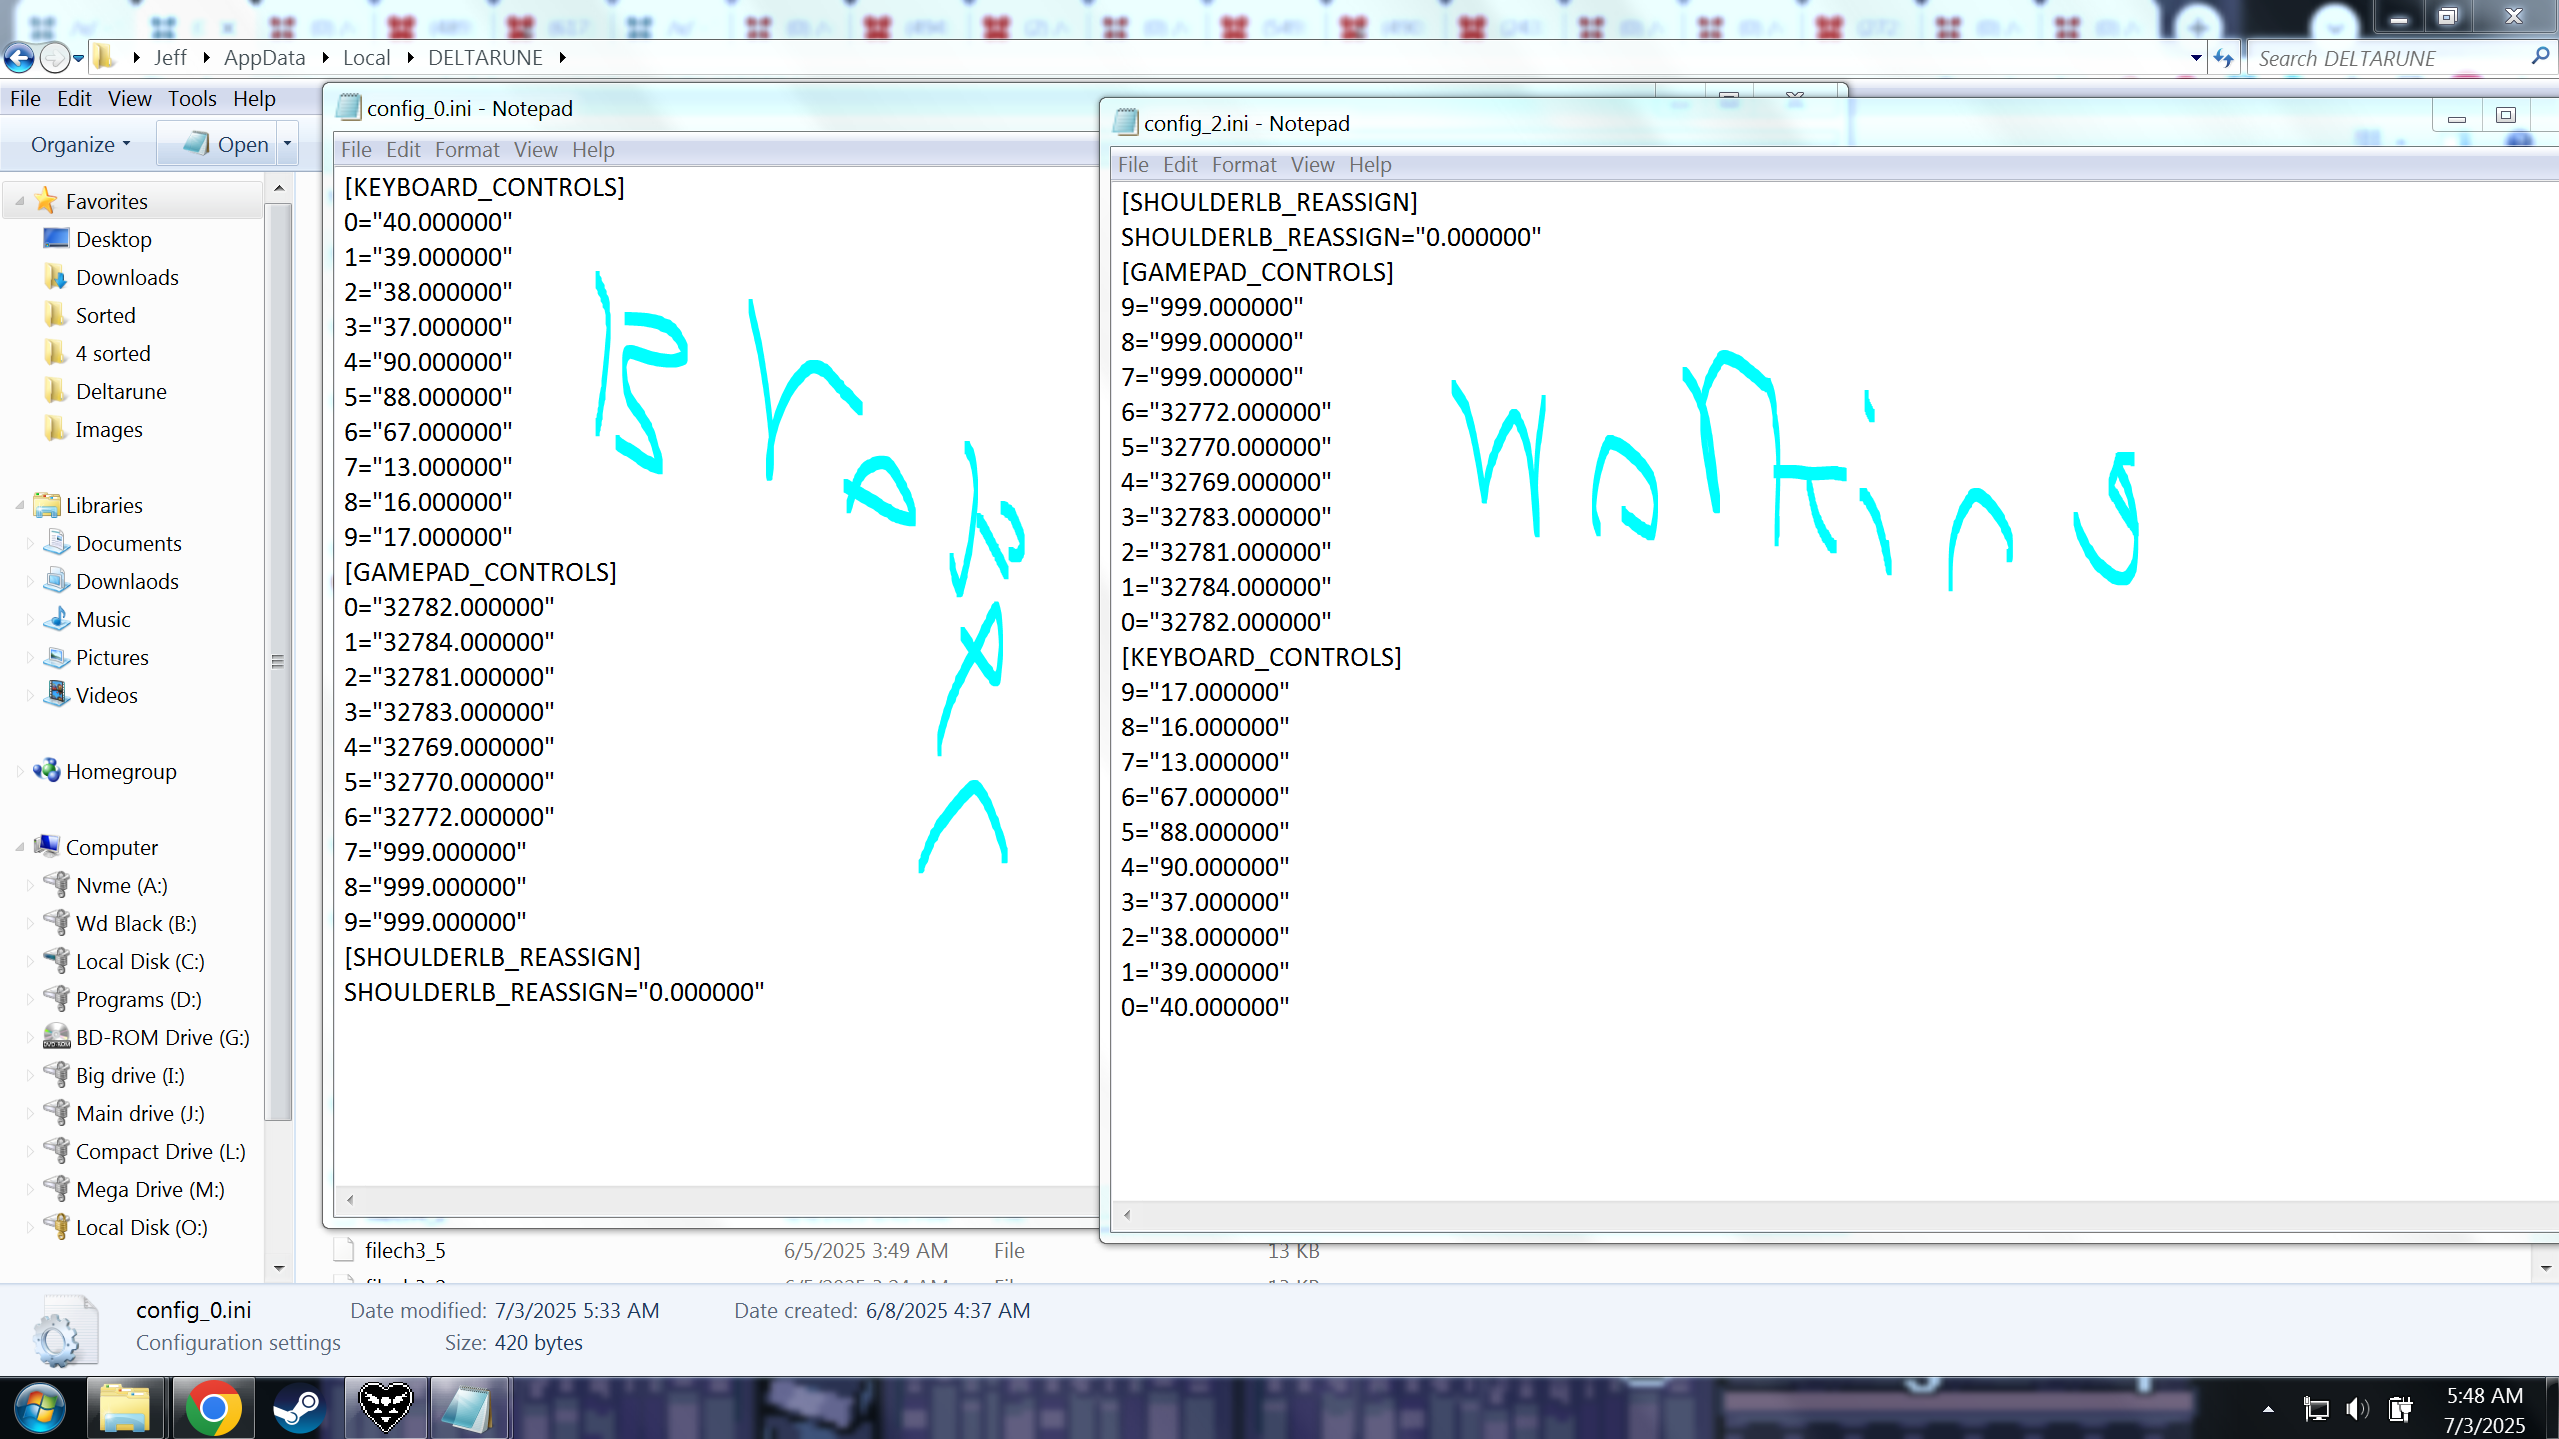This screenshot has width=2559, height=1439.
Task: Show hidden icons in the system tray
Action: (x=2268, y=1409)
